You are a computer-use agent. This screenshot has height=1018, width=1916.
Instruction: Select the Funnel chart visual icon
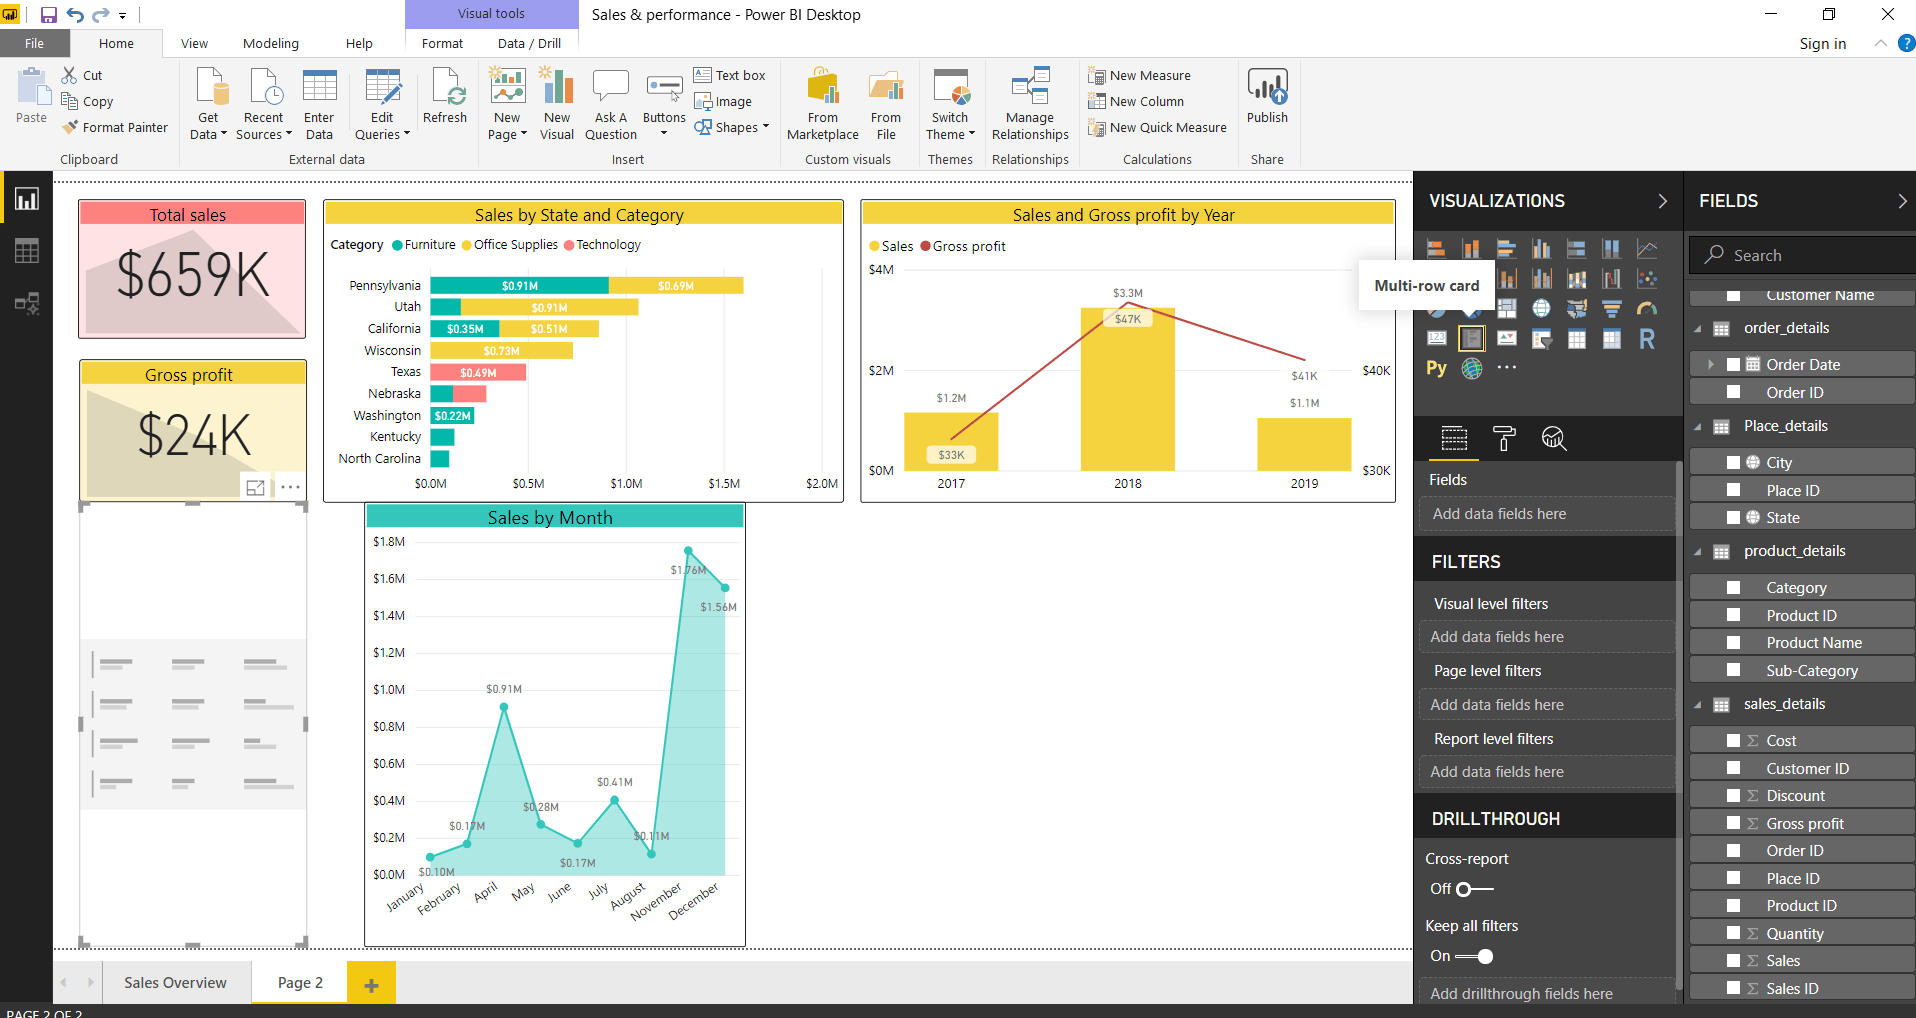pos(1612,308)
